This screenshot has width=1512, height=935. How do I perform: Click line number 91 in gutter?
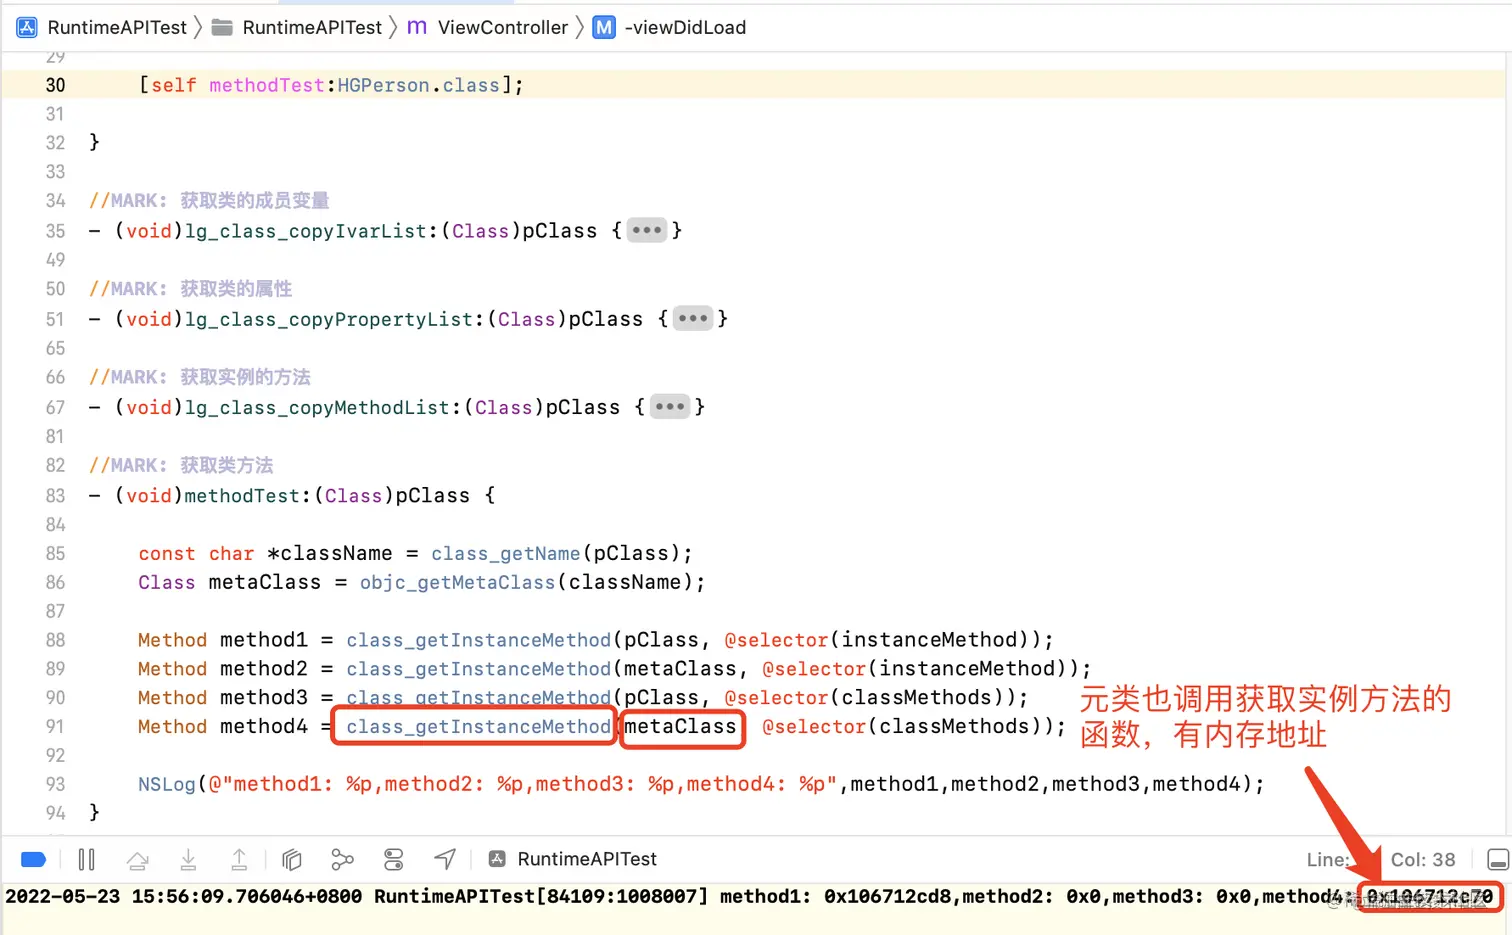(55, 727)
